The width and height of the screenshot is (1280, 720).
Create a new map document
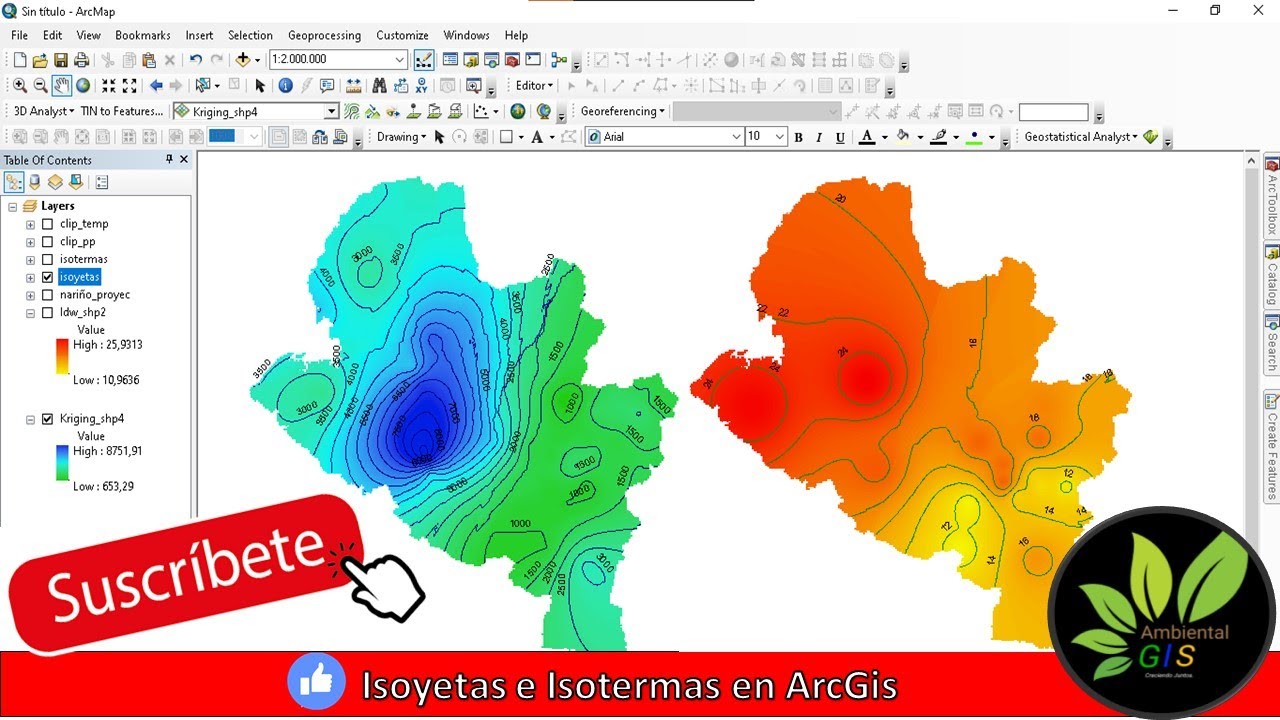click(x=19, y=60)
